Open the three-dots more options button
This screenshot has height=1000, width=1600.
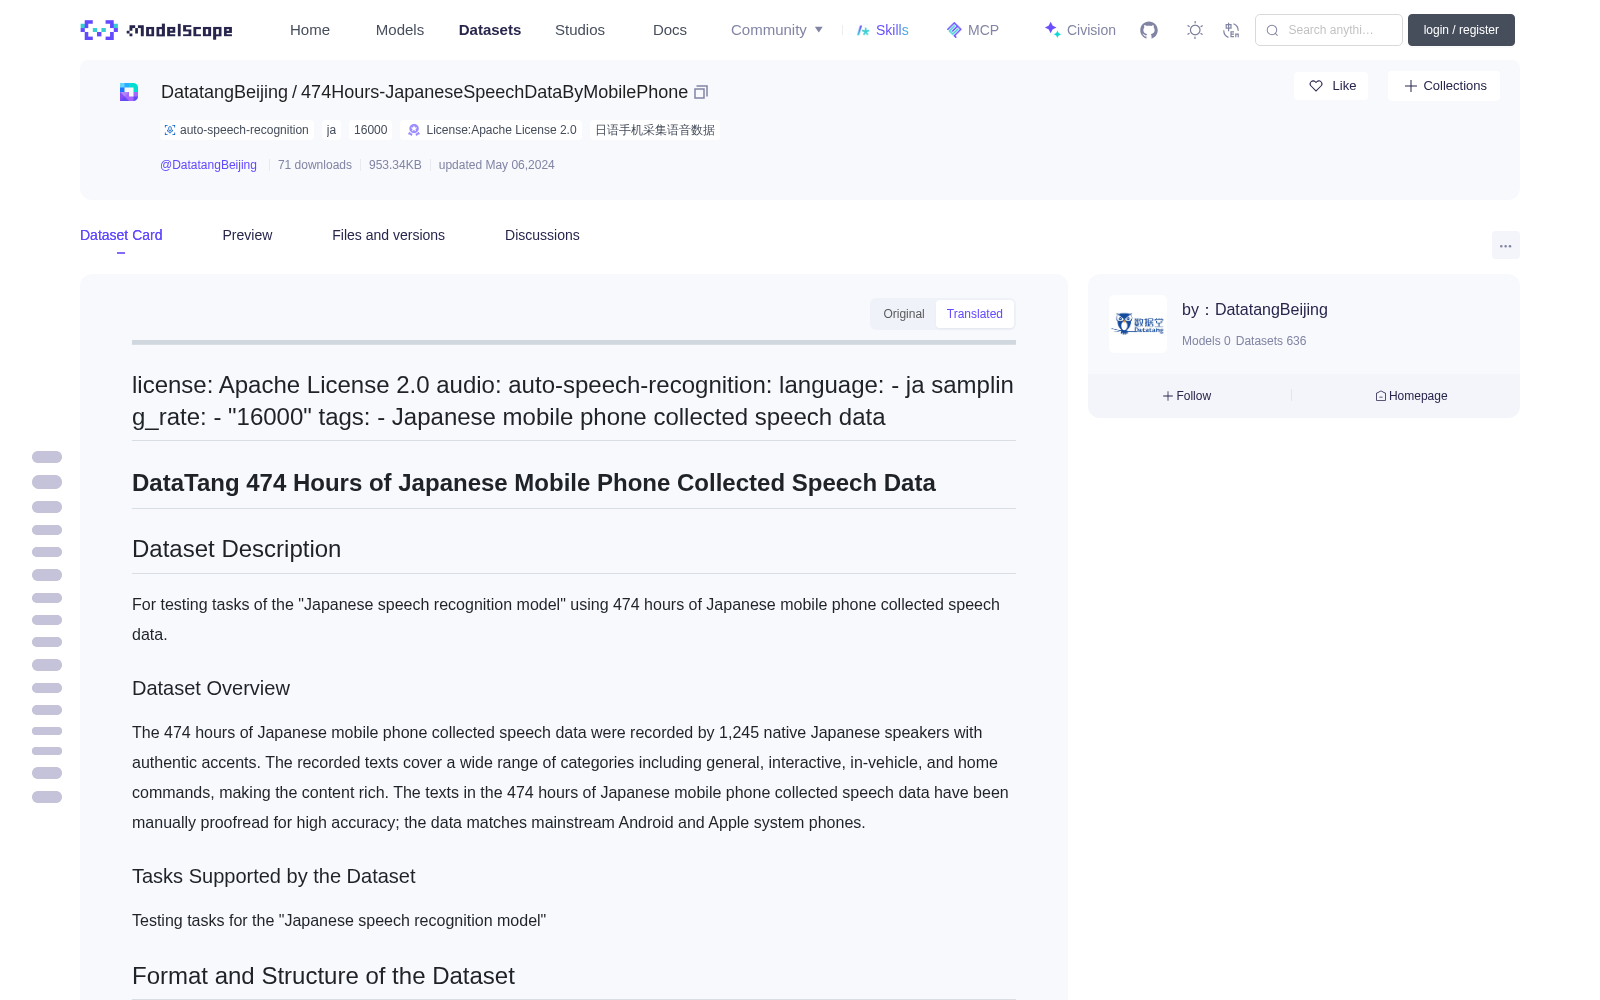(1506, 245)
